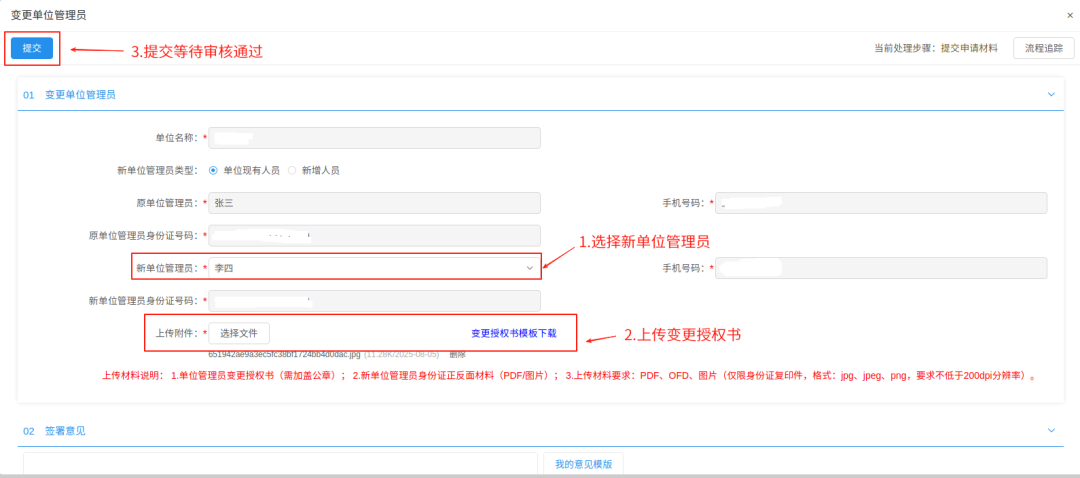Click the blue 提交 submit button
Viewport: 1080px width, 478px height.
point(31,48)
